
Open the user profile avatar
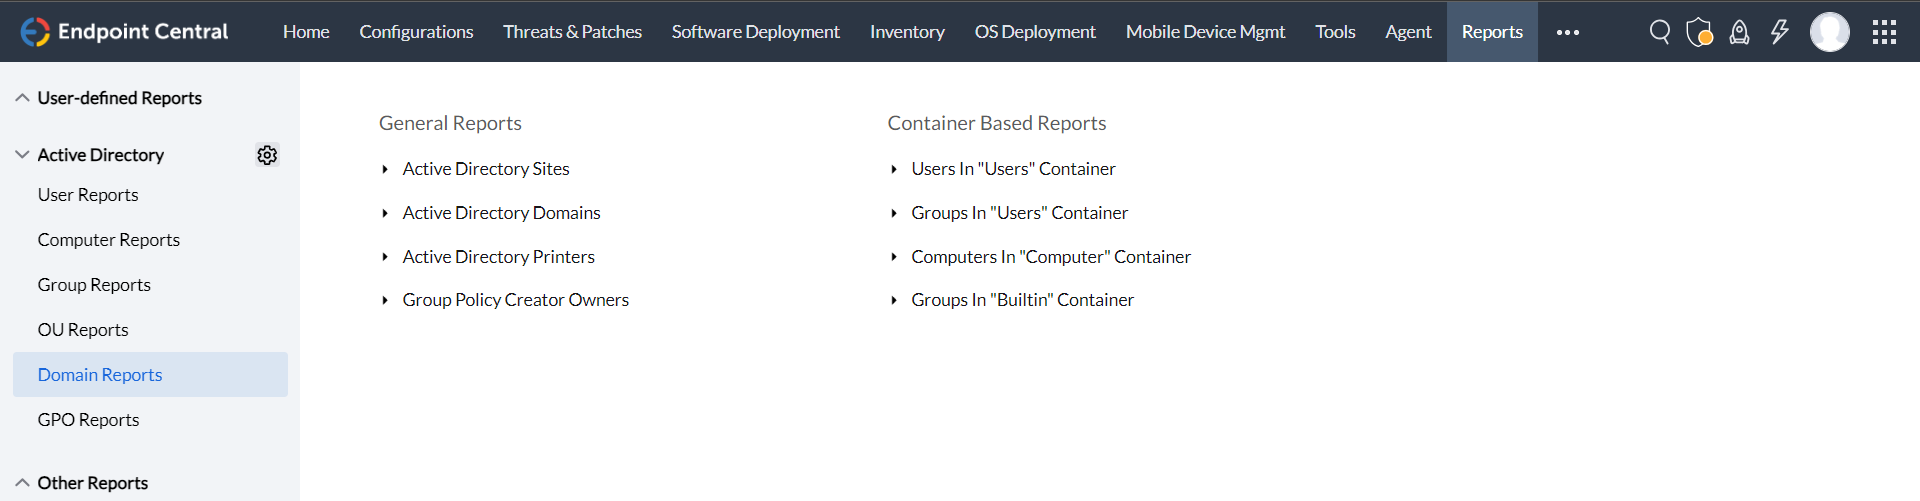point(1829,32)
